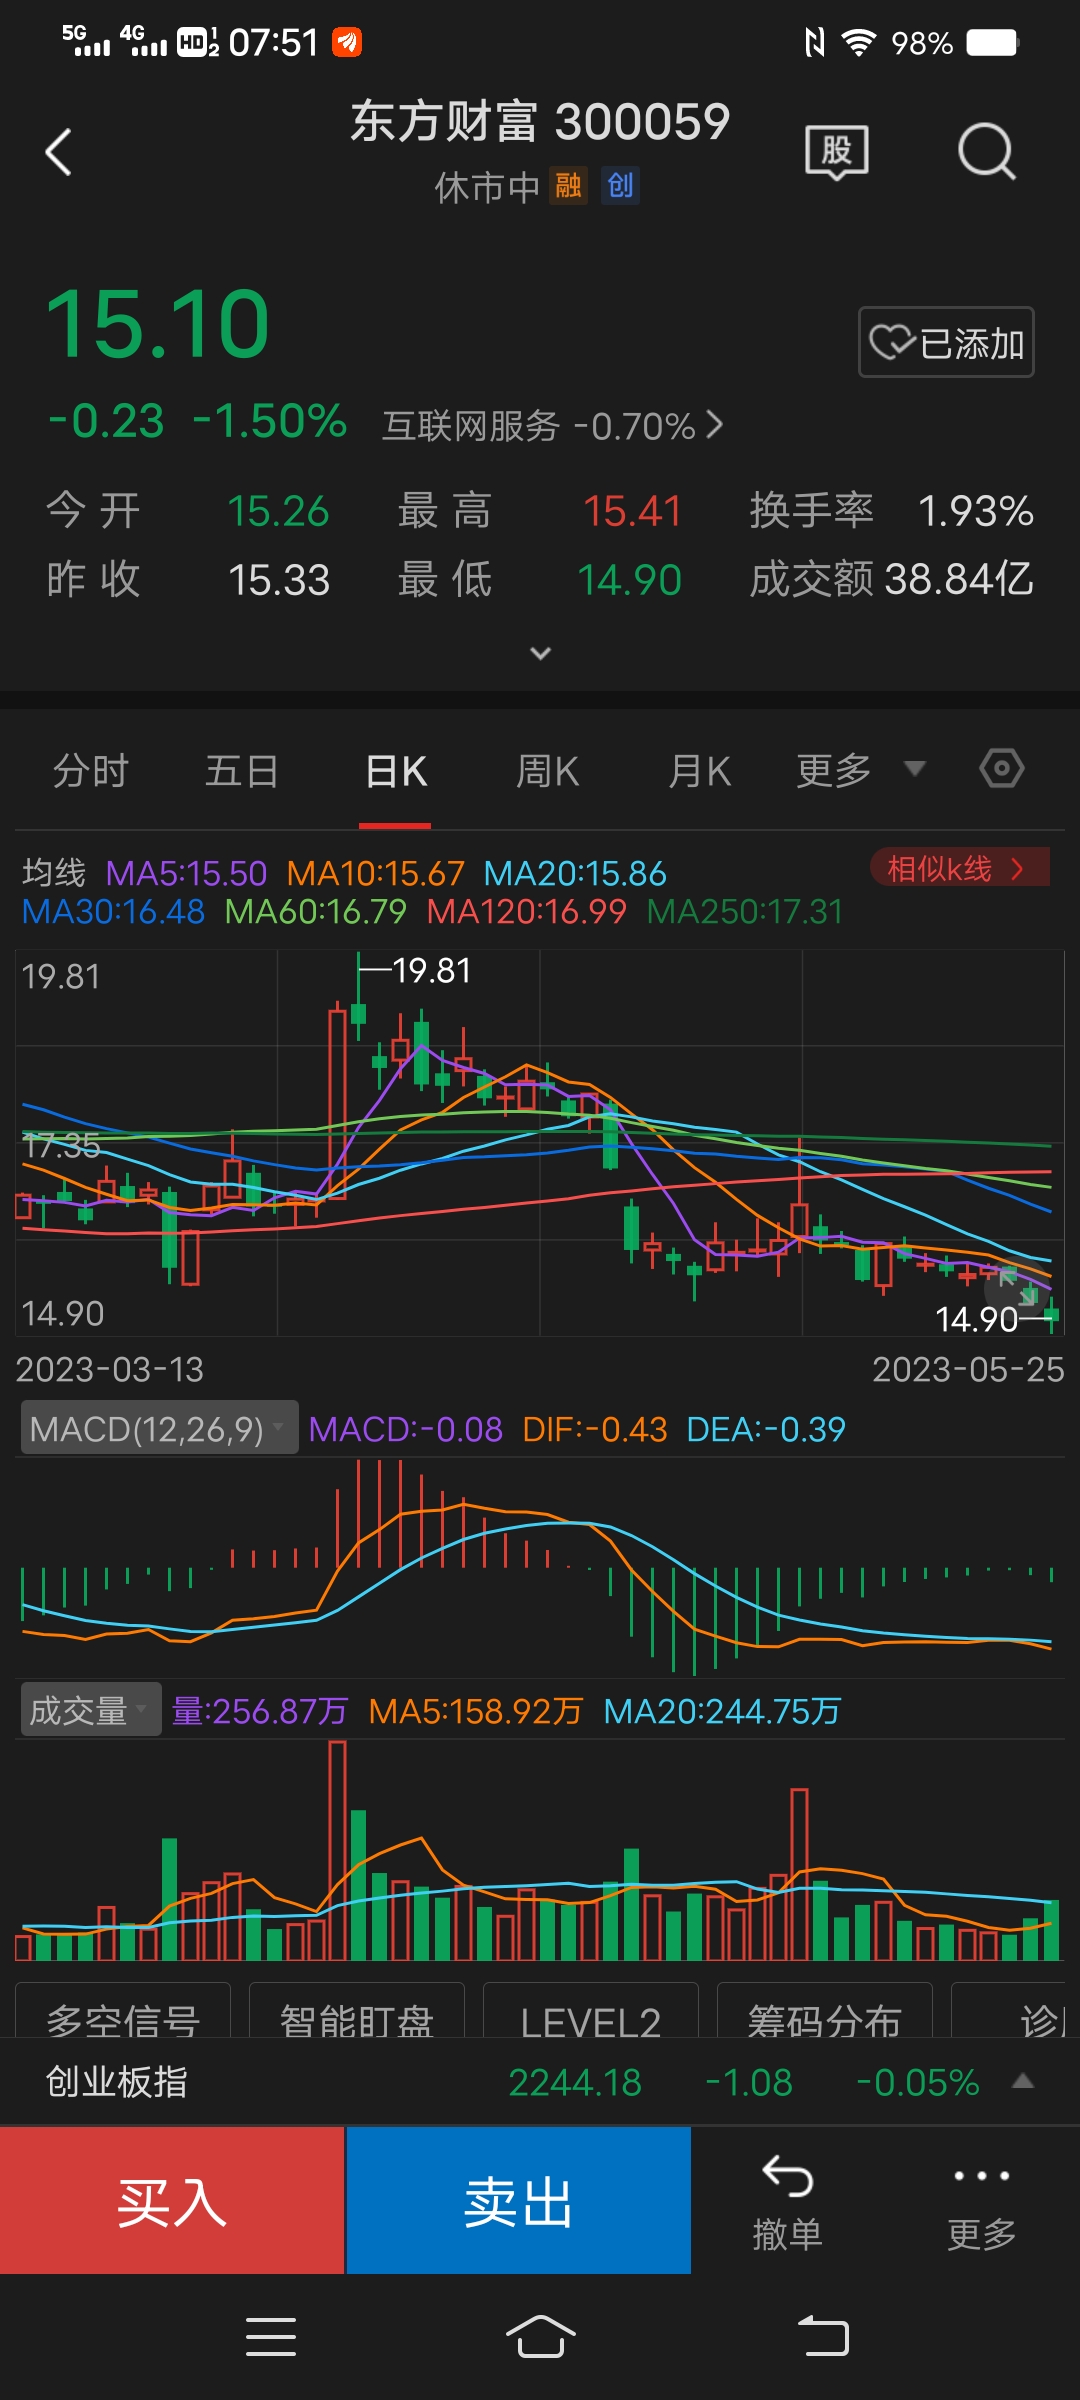Viewport: 1080px width, 2400px height.
Task: Tap the Android back navigation icon
Action: (x=823, y=2337)
